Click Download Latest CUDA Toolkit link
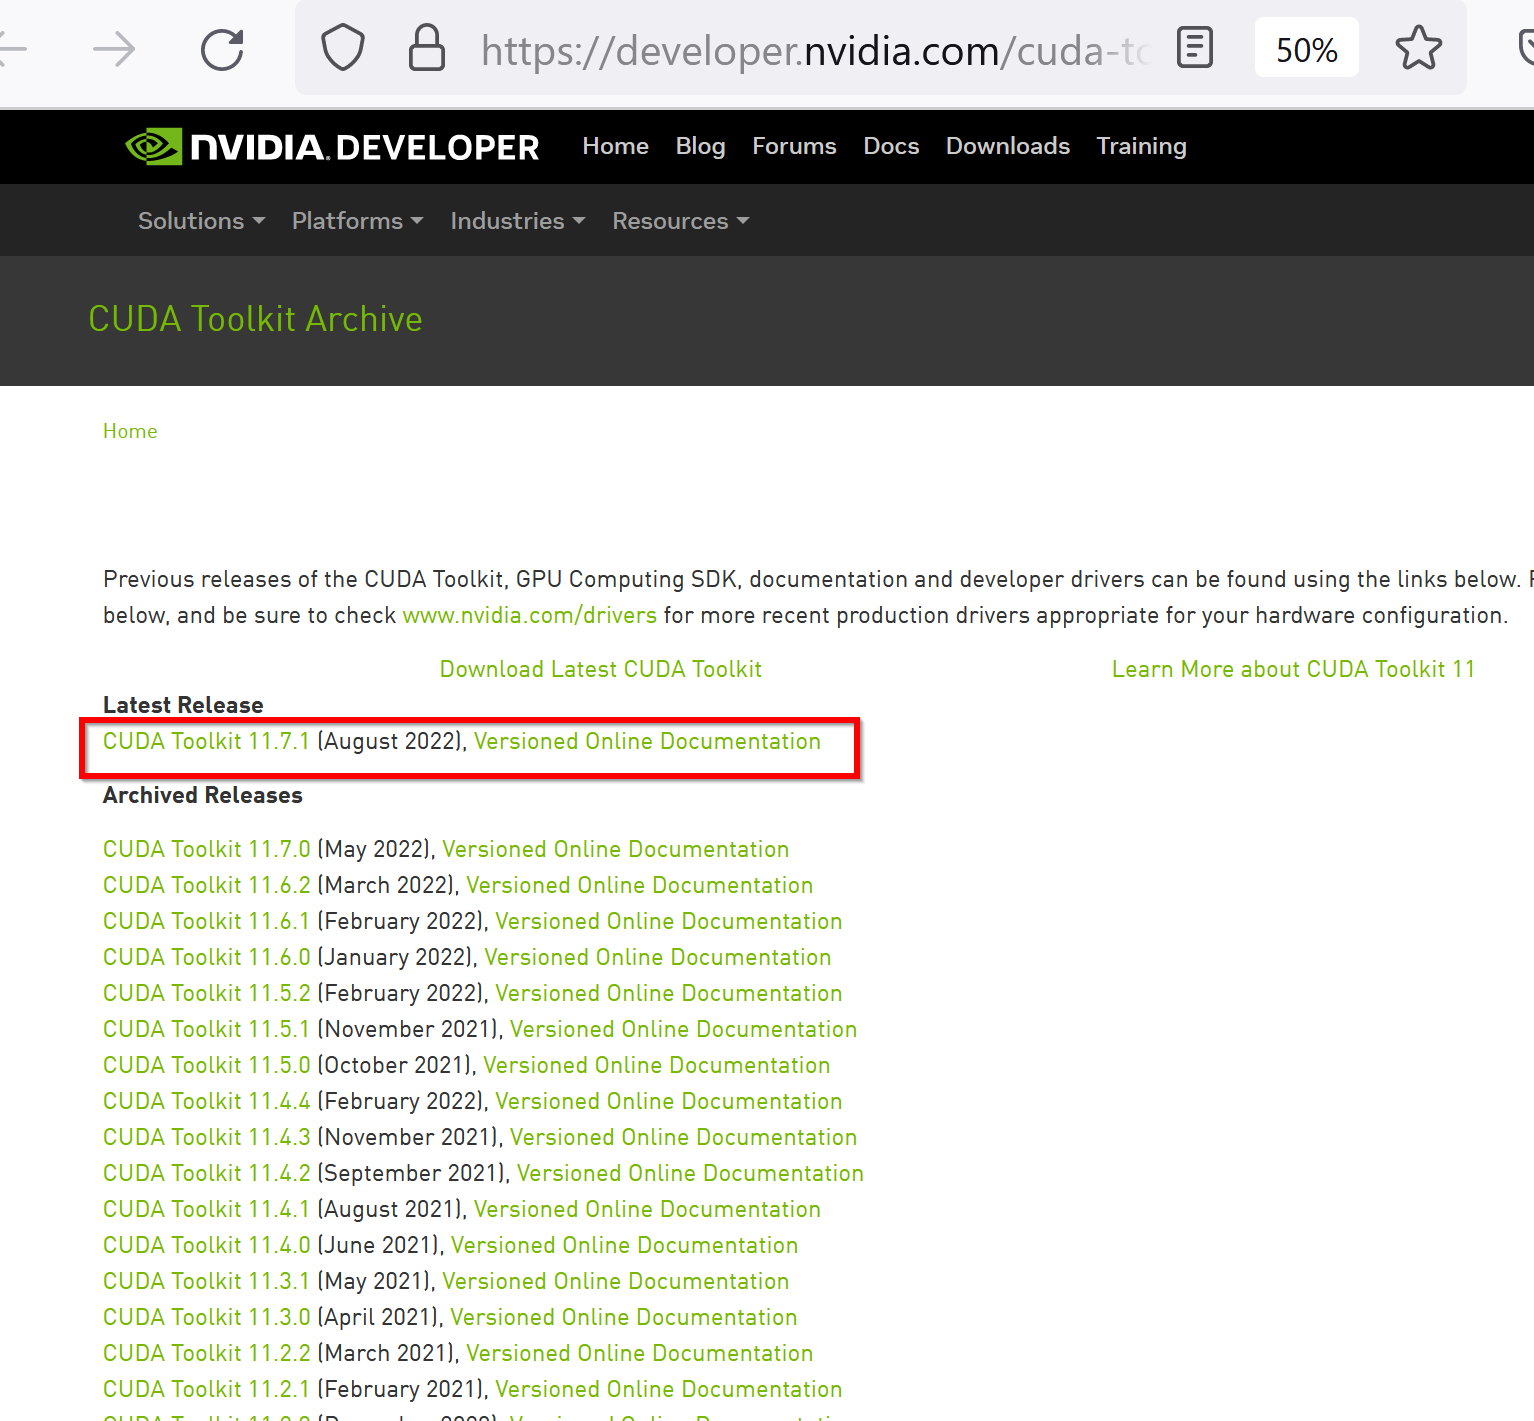1534x1421 pixels. pos(601,669)
